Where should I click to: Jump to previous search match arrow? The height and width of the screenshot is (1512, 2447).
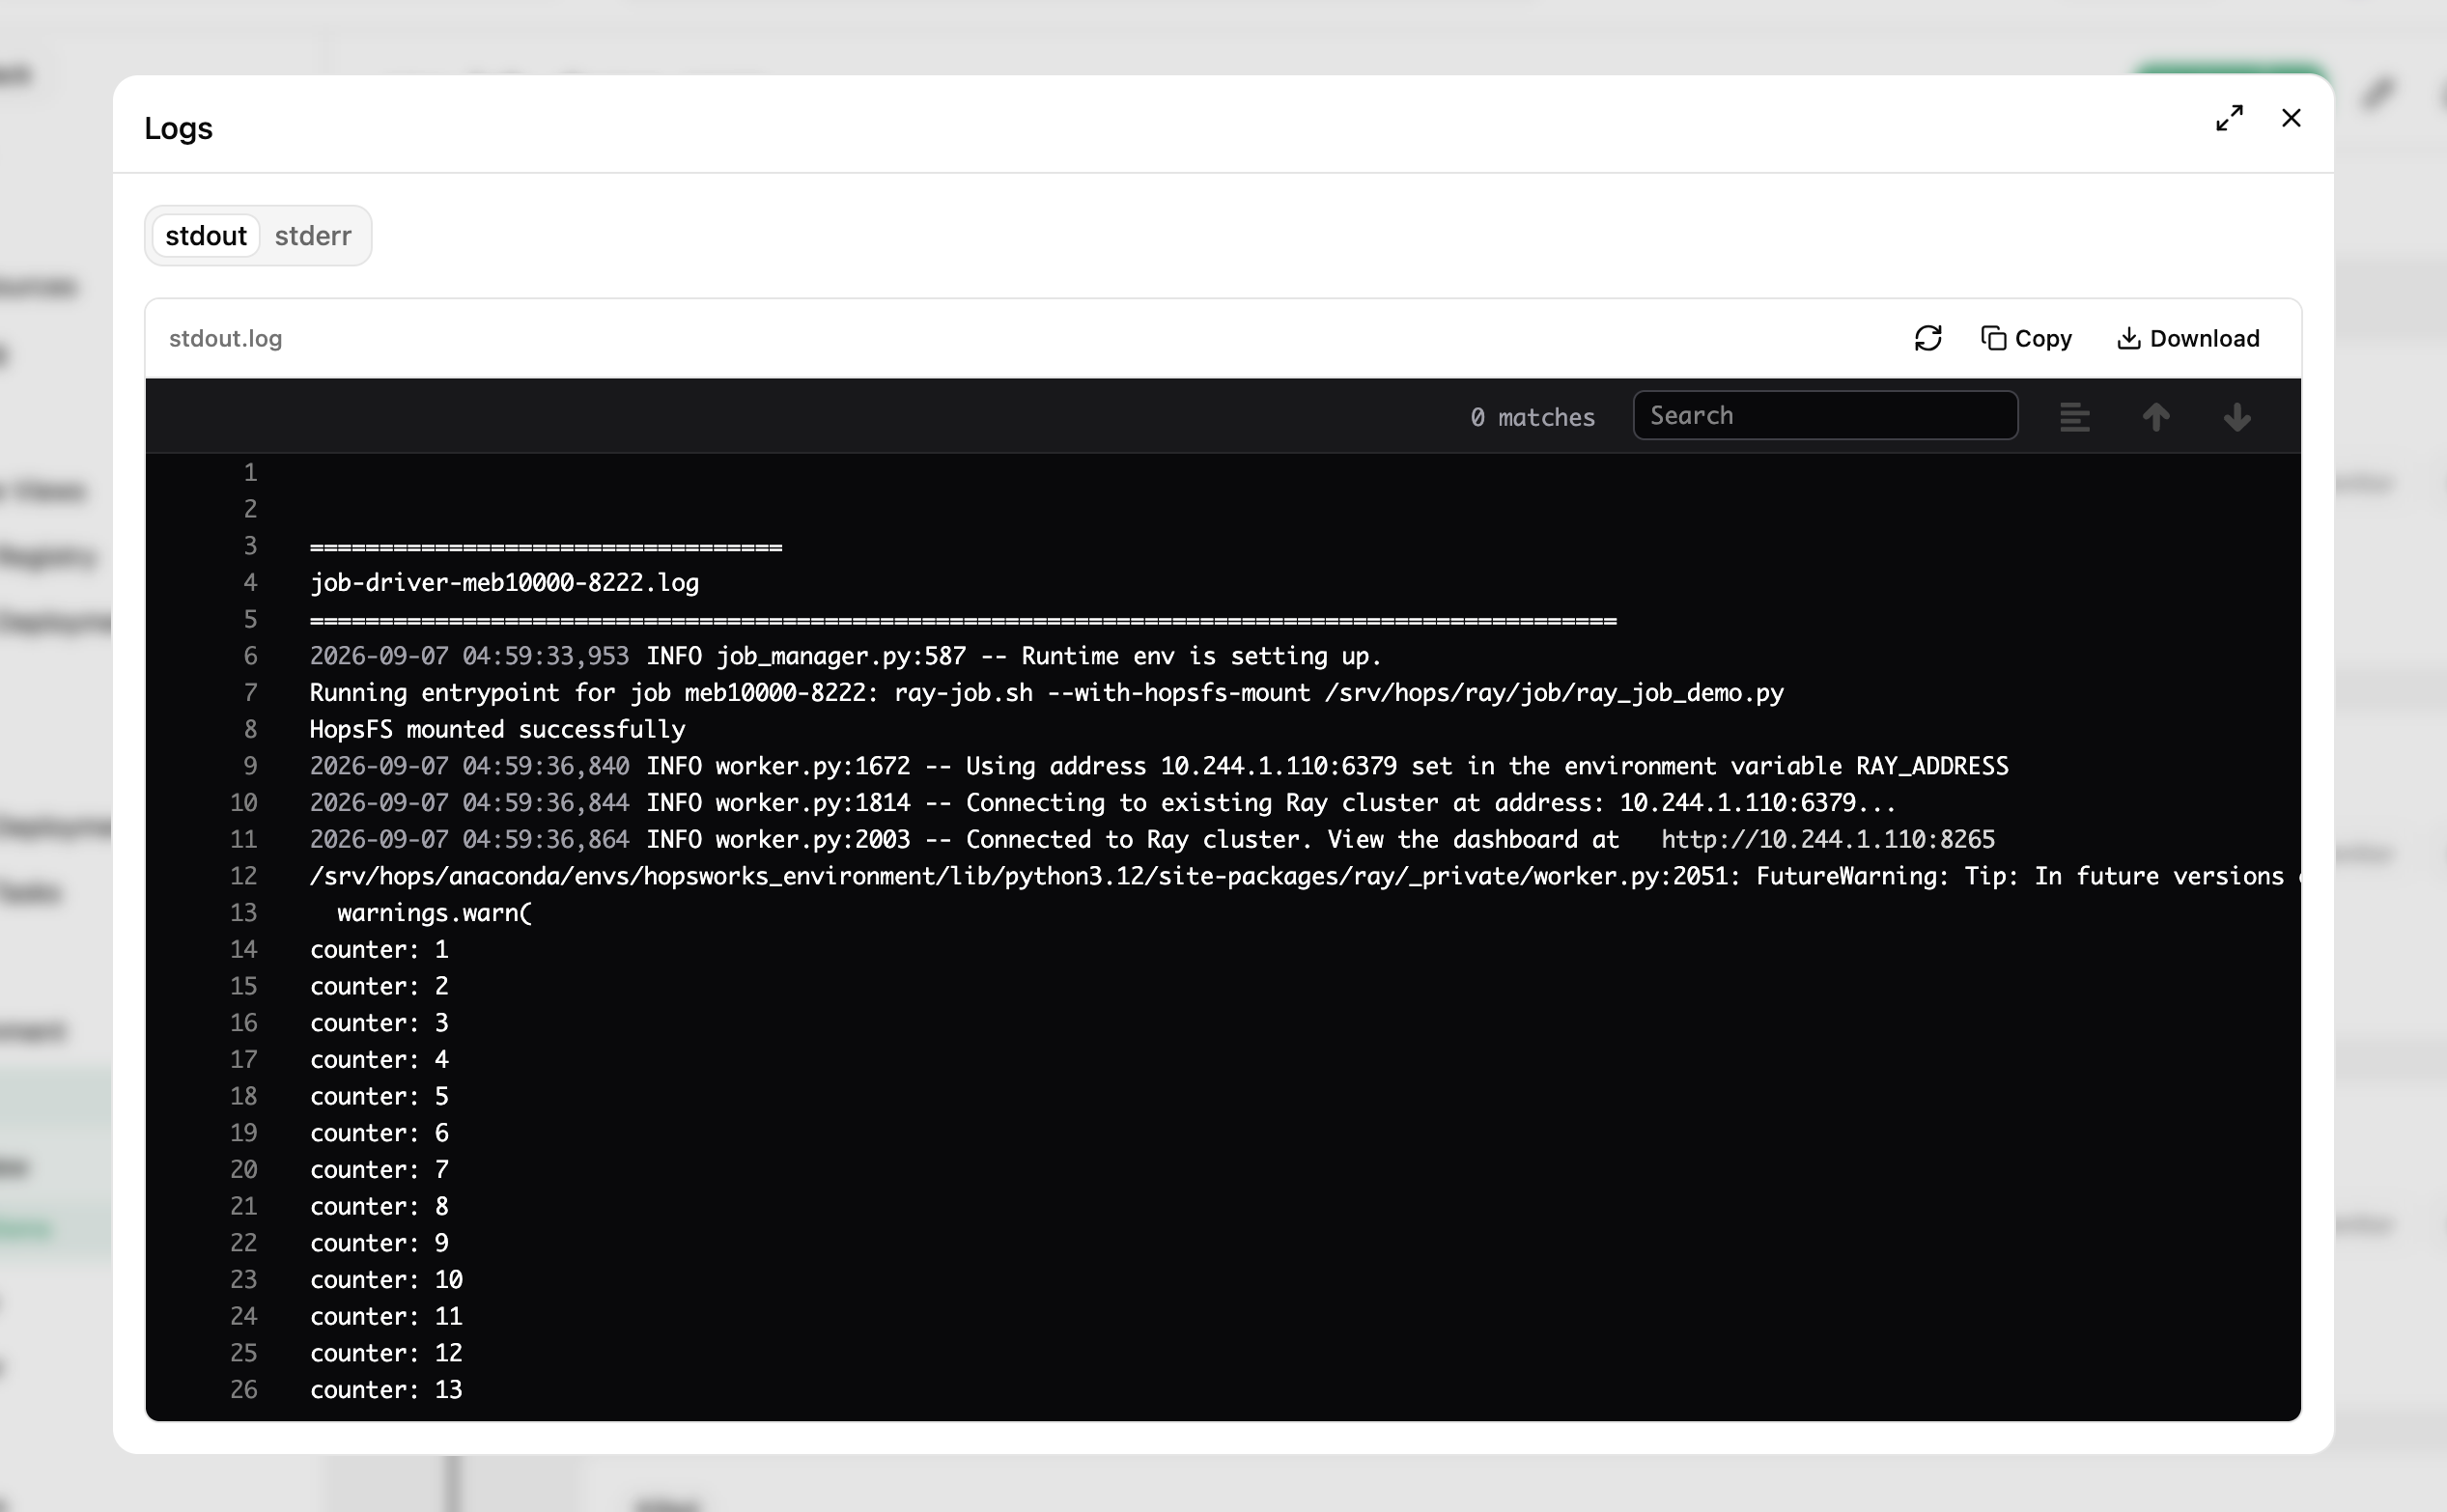coord(2155,417)
